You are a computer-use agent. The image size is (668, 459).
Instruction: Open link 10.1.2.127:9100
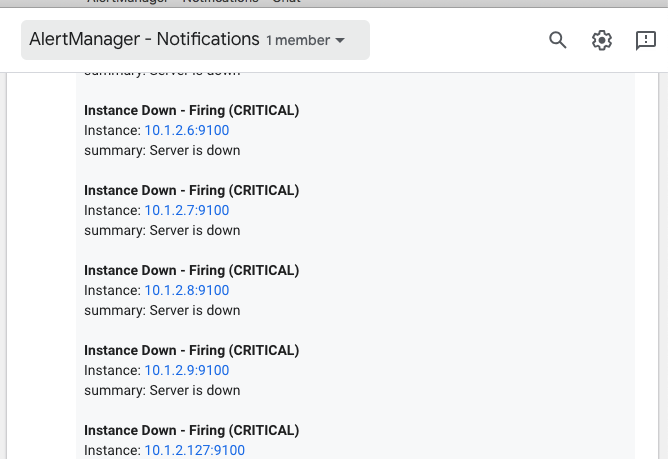(195, 450)
